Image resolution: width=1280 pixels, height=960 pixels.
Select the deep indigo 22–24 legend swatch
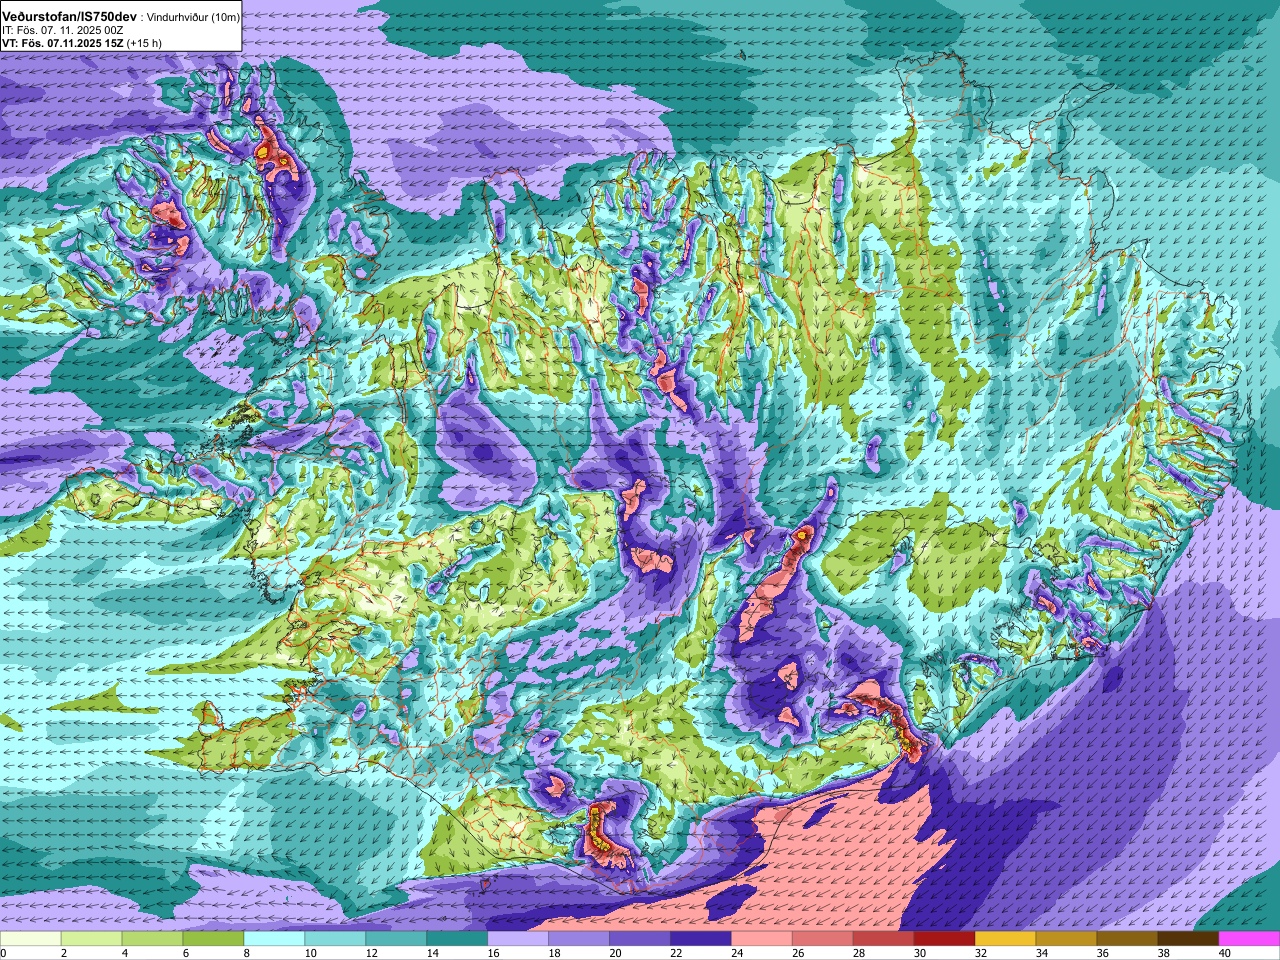tap(701, 939)
